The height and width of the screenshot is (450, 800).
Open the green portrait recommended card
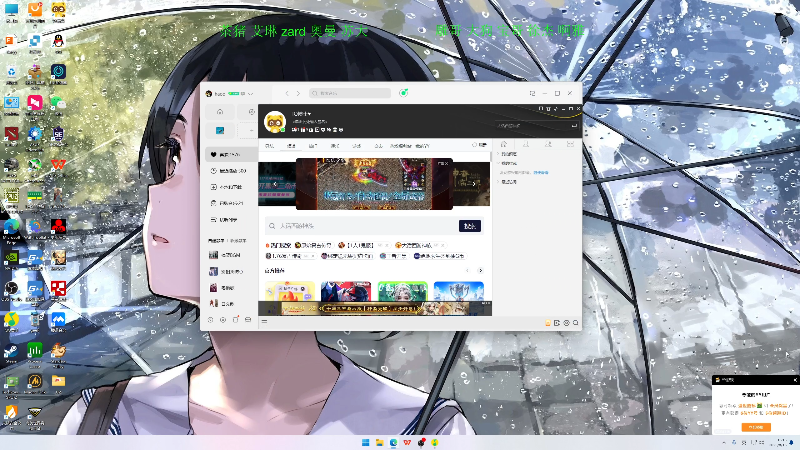point(403,290)
